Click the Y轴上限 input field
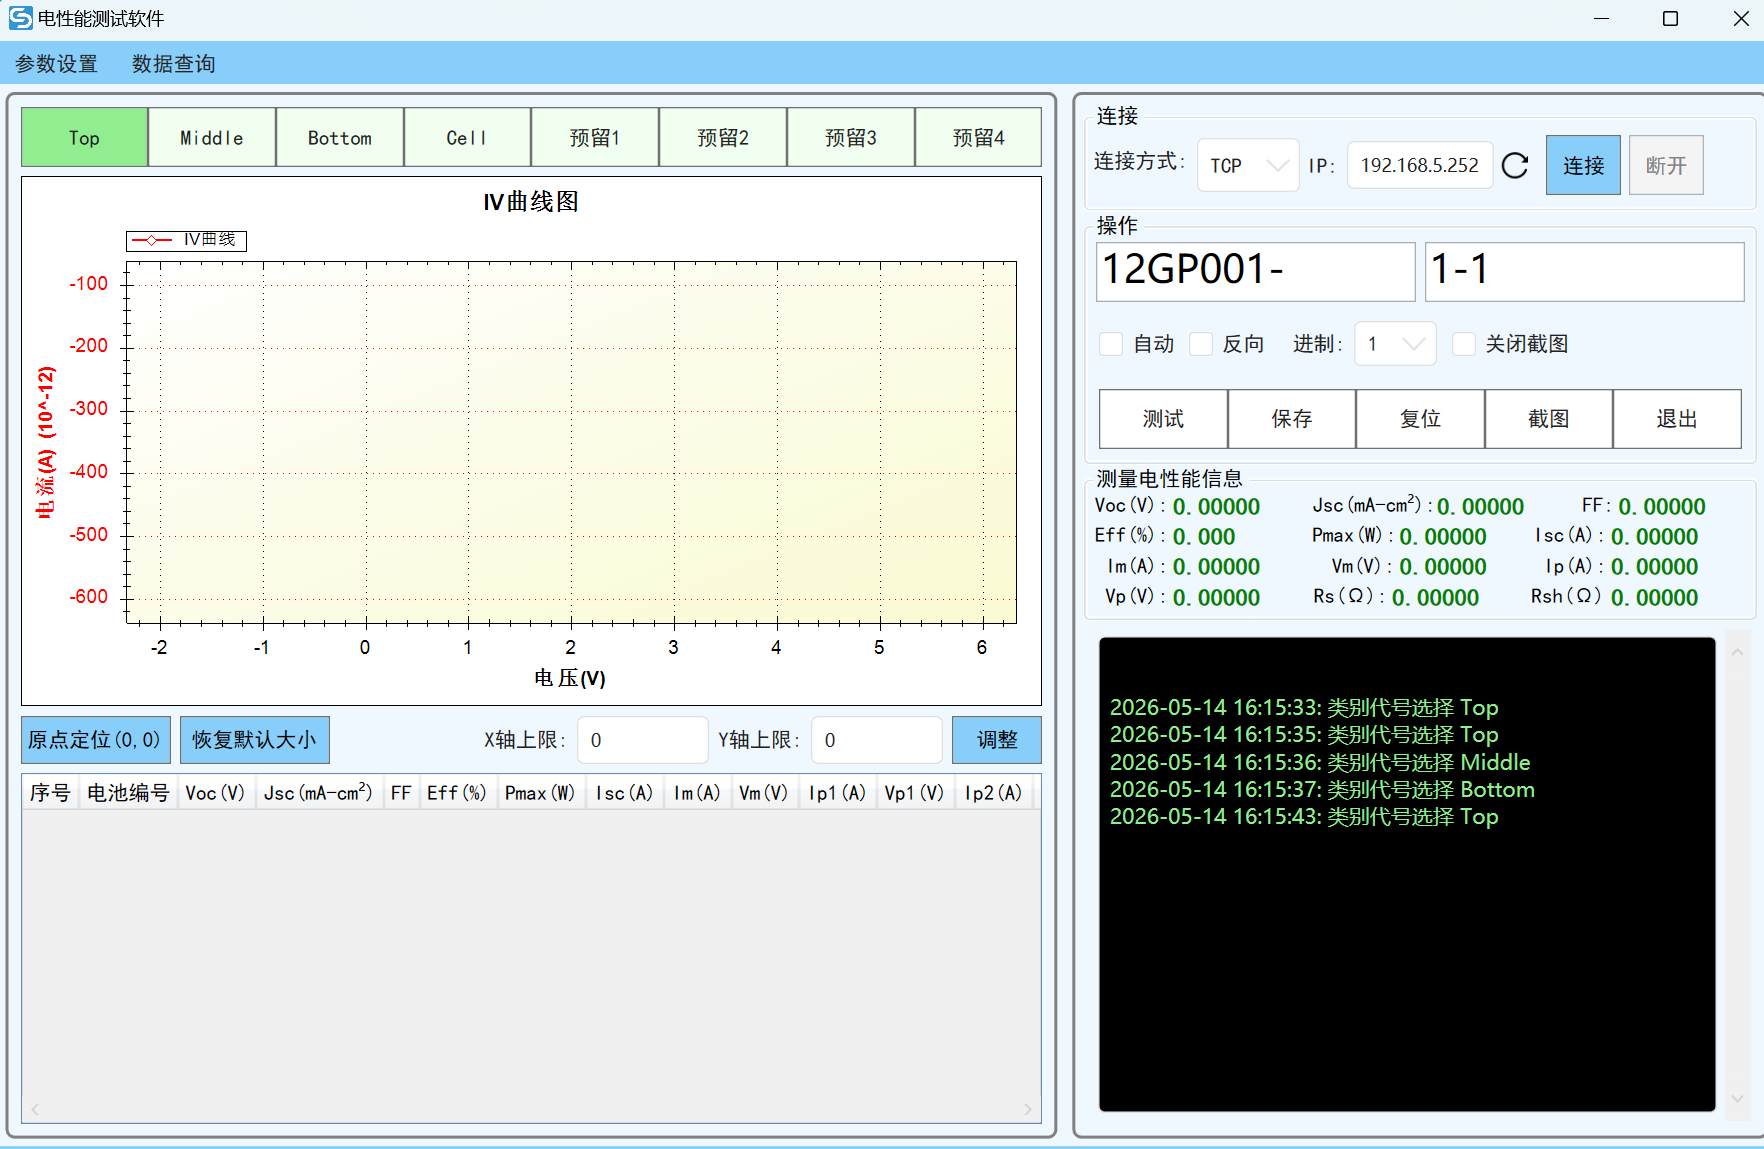The width and height of the screenshot is (1764, 1149). click(x=877, y=740)
